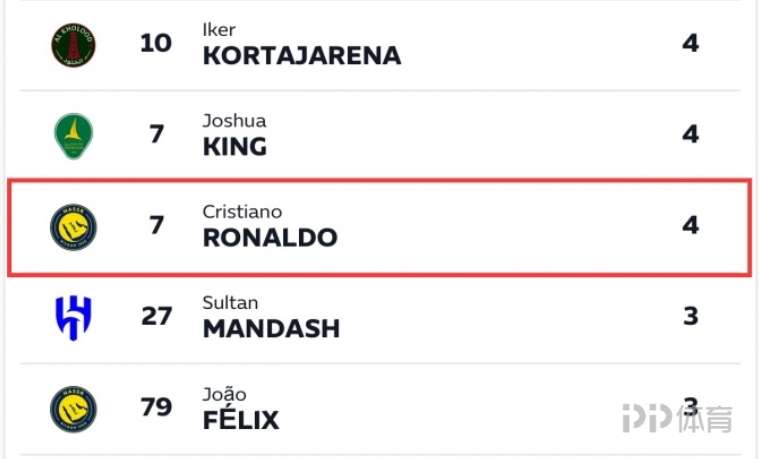759x459 pixels.
Task: Click shirt number 27 for Mandash
Action: (x=156, y=316)
